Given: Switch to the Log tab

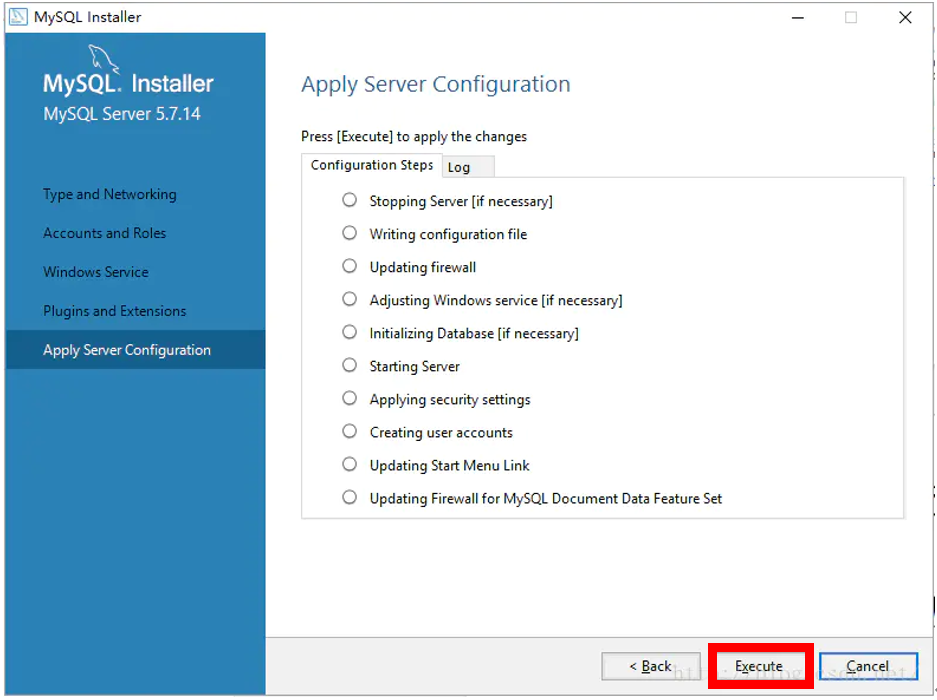Looking at the screenshot, I should click(x=466, y=166).
